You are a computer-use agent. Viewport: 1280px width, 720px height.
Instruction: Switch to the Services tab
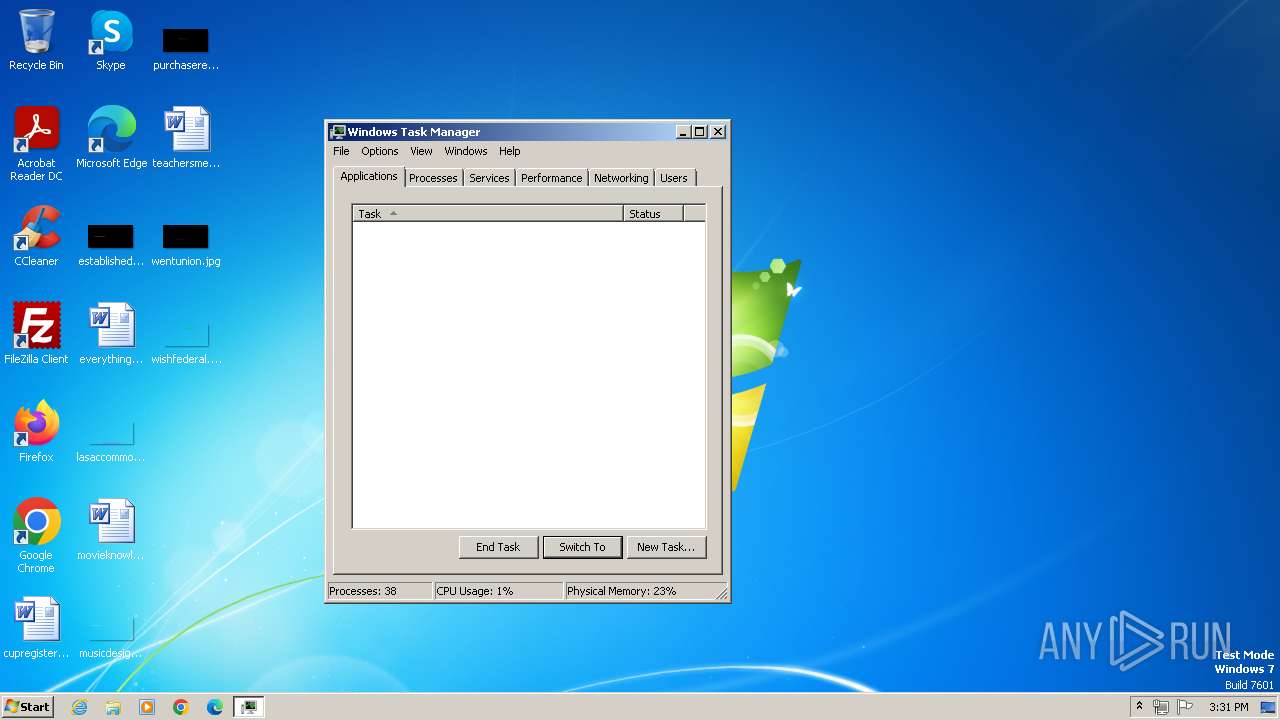489,178
